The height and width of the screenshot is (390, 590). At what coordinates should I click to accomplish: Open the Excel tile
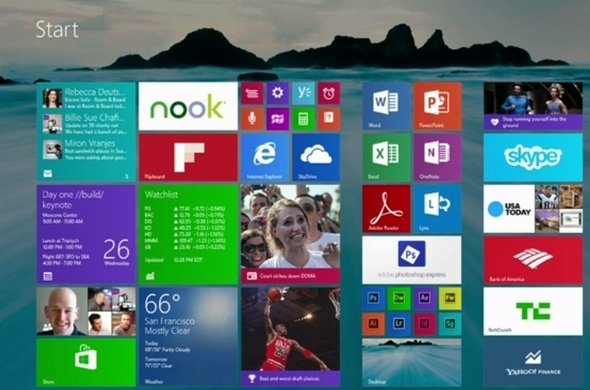386,157
